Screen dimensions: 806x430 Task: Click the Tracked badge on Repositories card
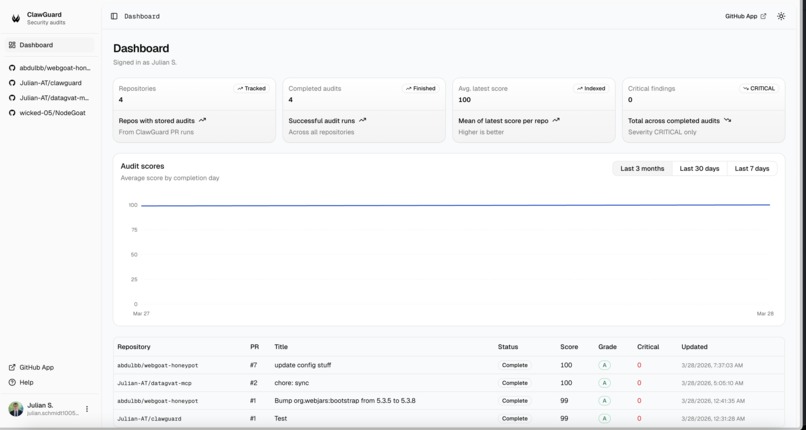pos(252,88)
